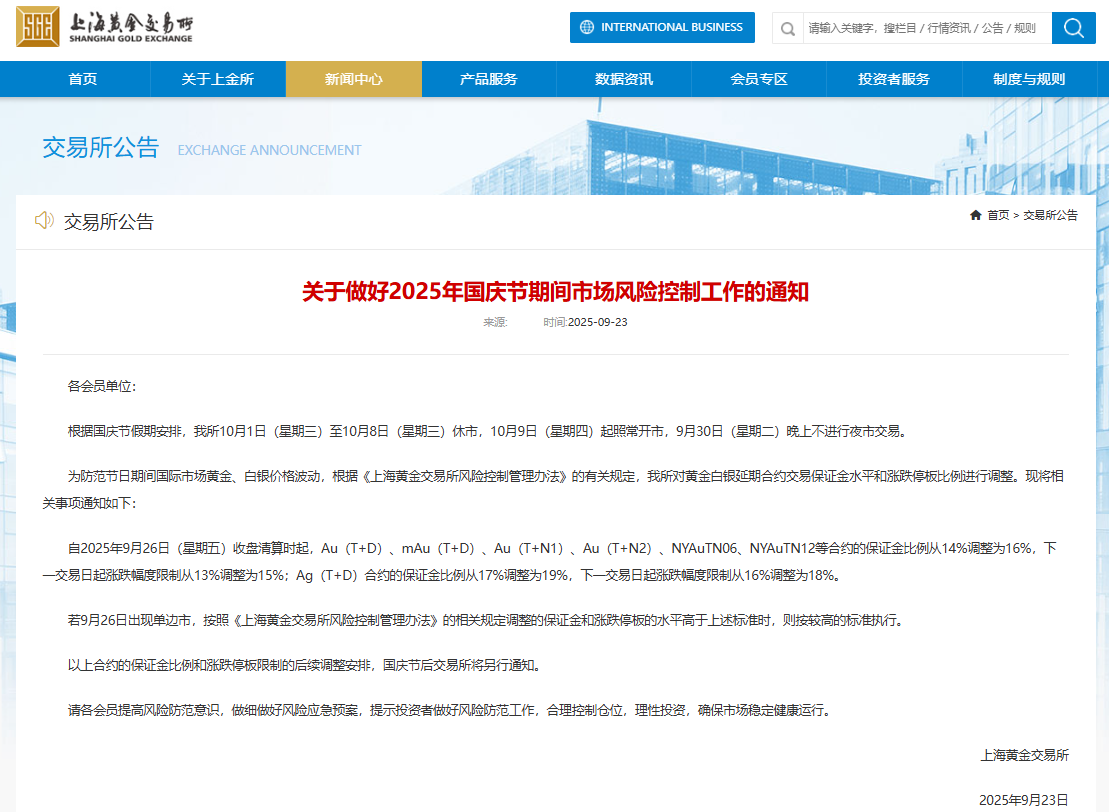Click the blue search magnifier button
This screenshot has height=812, width=1109.
point(1073,28)
